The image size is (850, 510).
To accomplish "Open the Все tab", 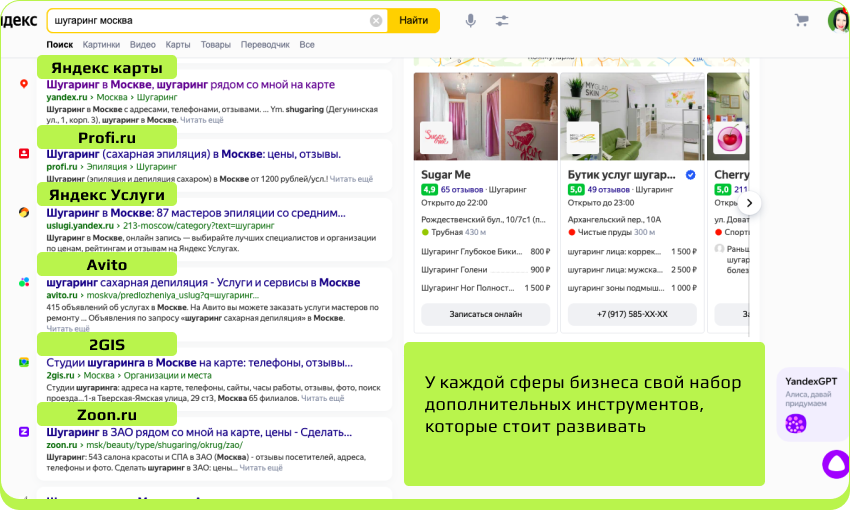I will point(307,44).
